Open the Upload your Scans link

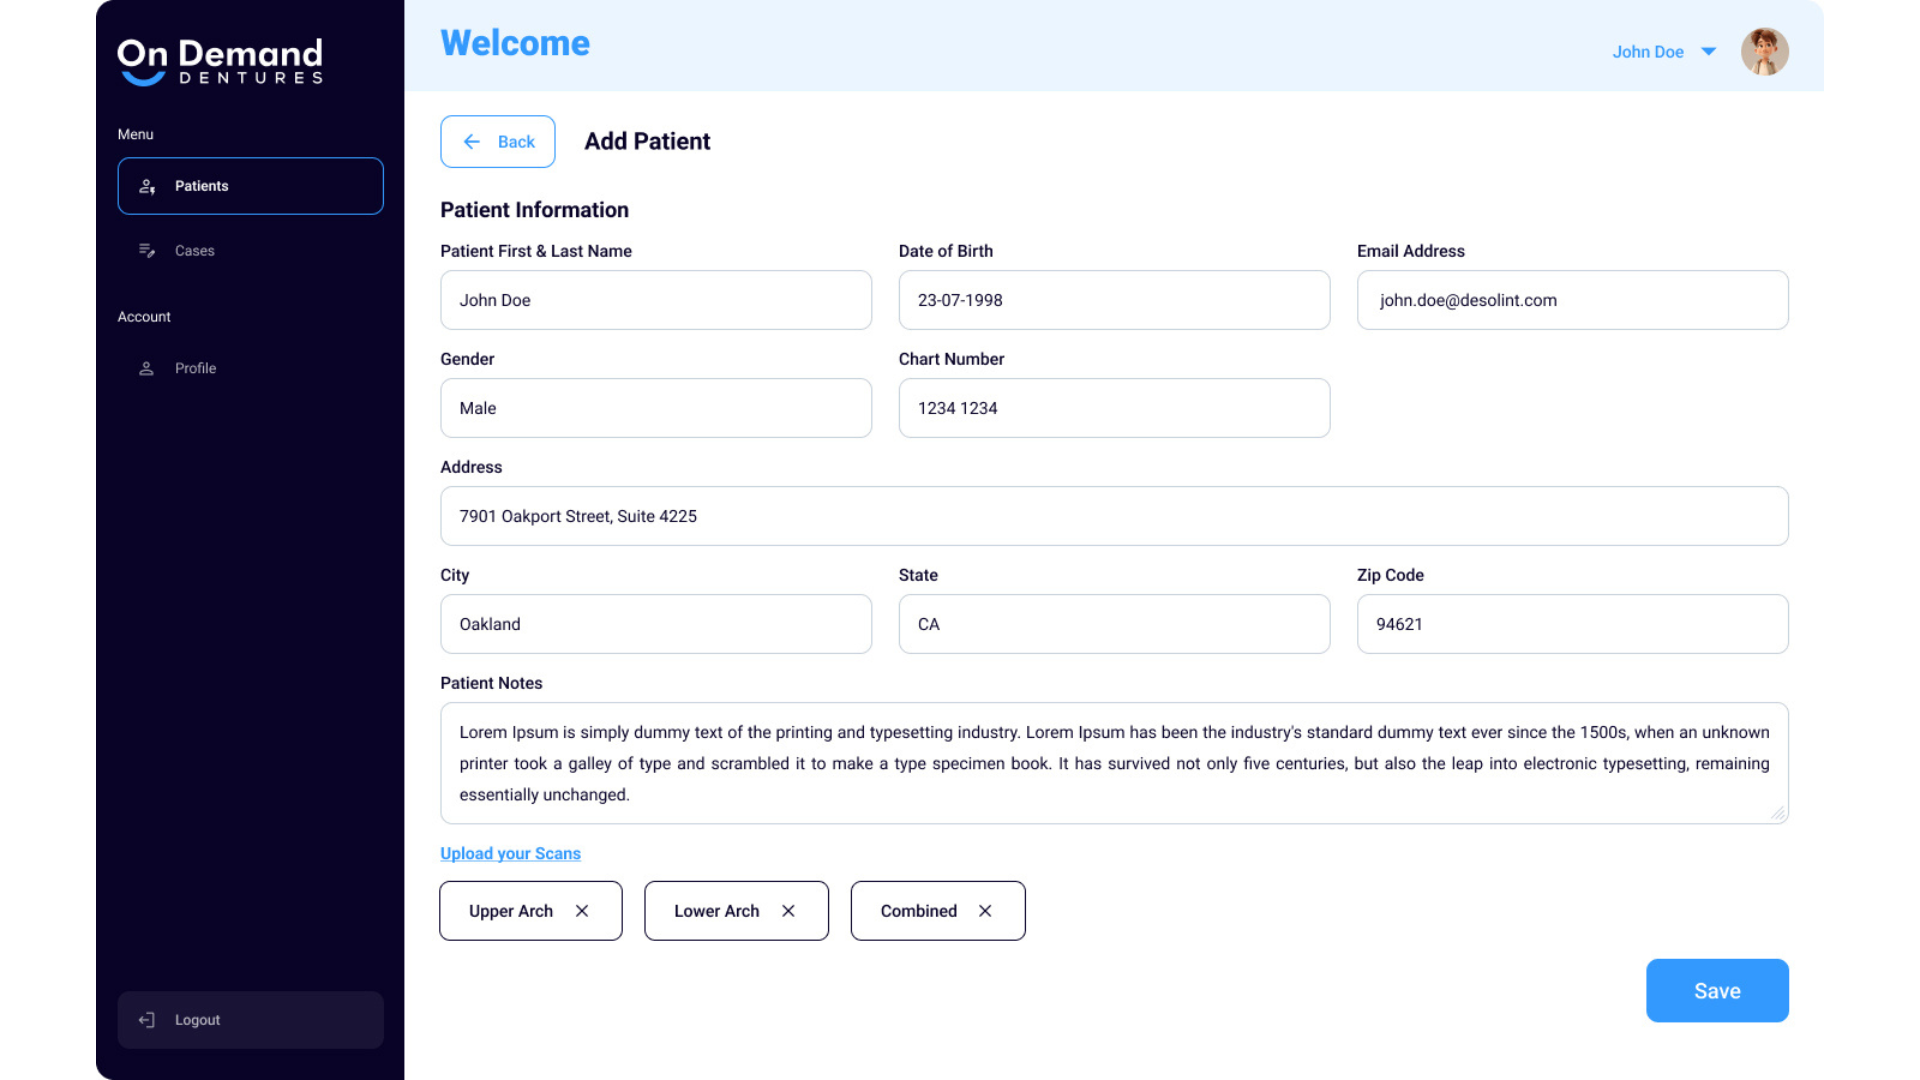tap(510, 853)
